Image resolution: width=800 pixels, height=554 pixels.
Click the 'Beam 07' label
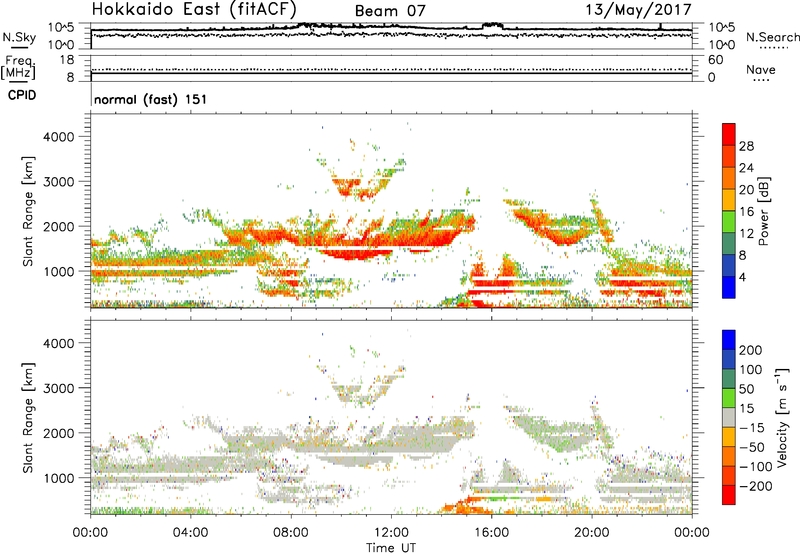click(x=390, y=11)
